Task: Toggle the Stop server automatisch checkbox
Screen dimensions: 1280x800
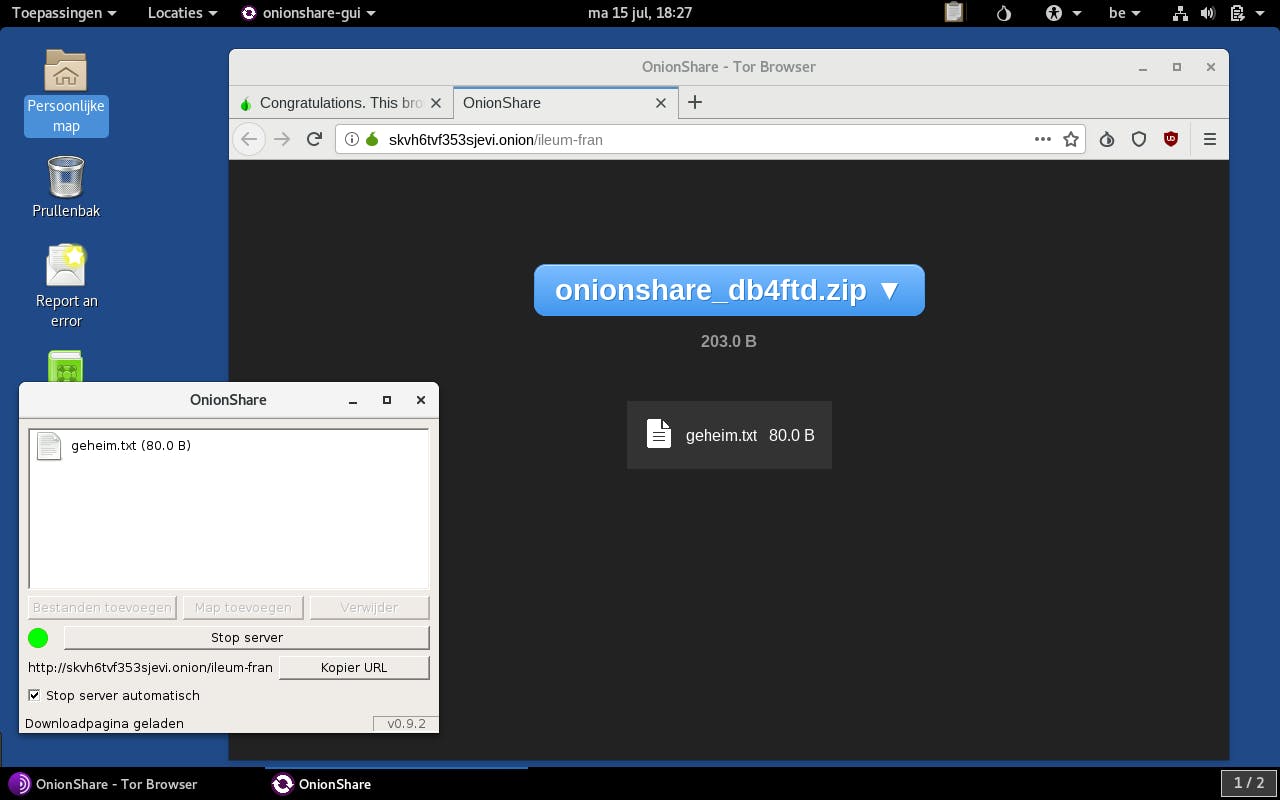Action: click(x=34, y=695)
